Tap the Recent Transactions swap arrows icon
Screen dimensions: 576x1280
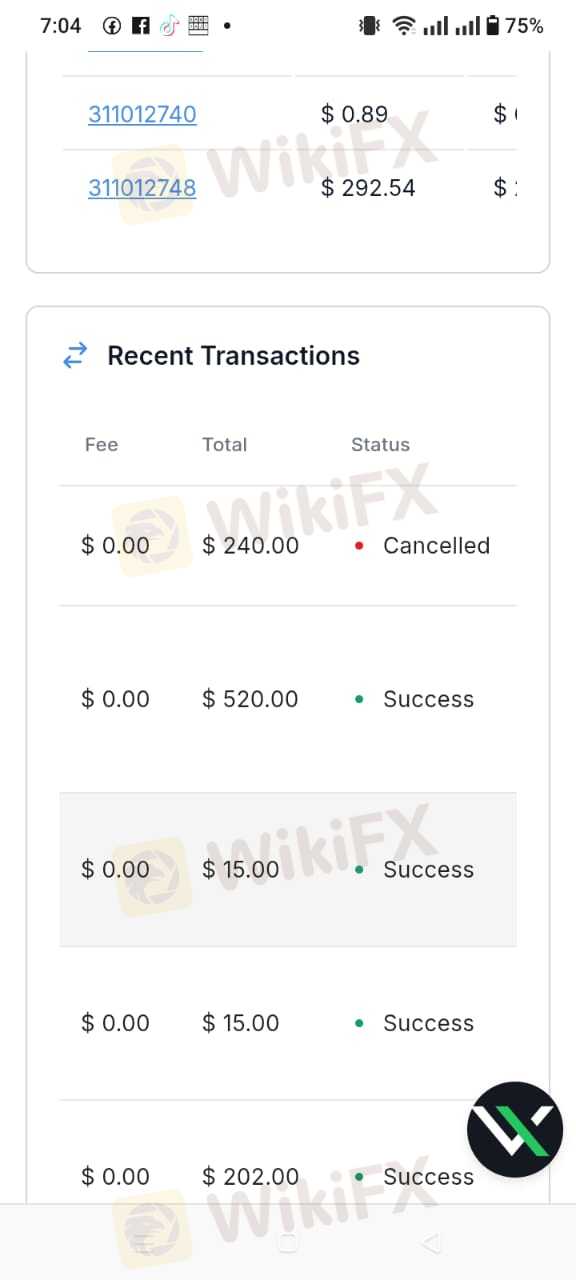coord(75,355)
